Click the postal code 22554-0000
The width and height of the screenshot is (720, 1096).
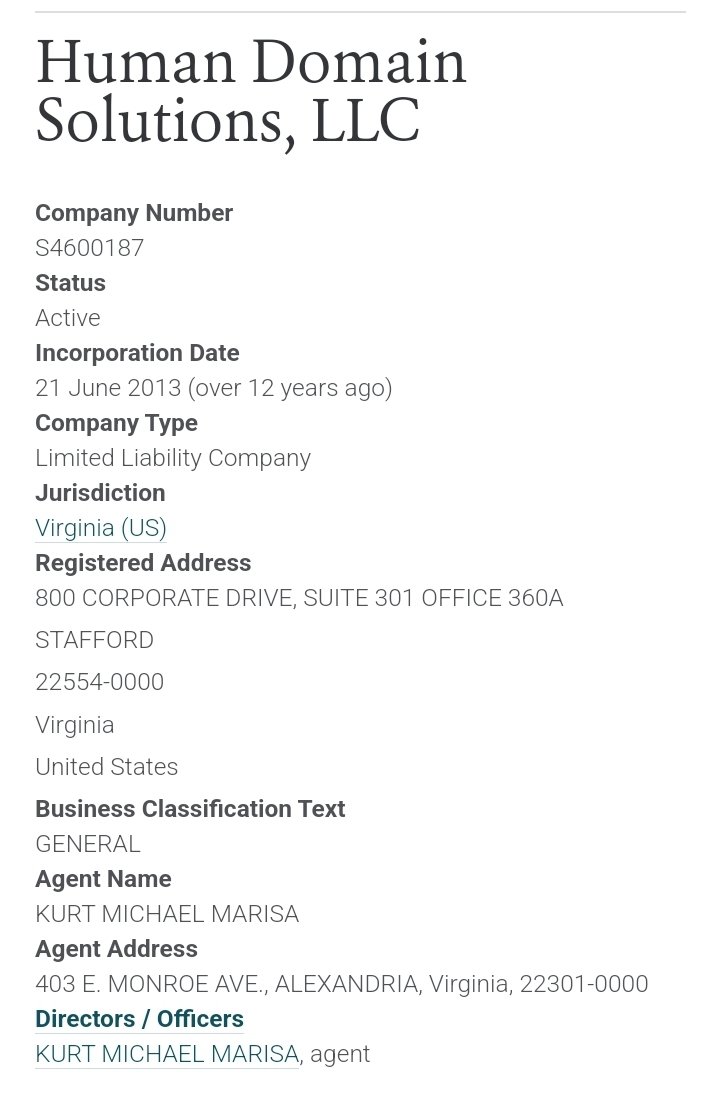pos(99,682)
